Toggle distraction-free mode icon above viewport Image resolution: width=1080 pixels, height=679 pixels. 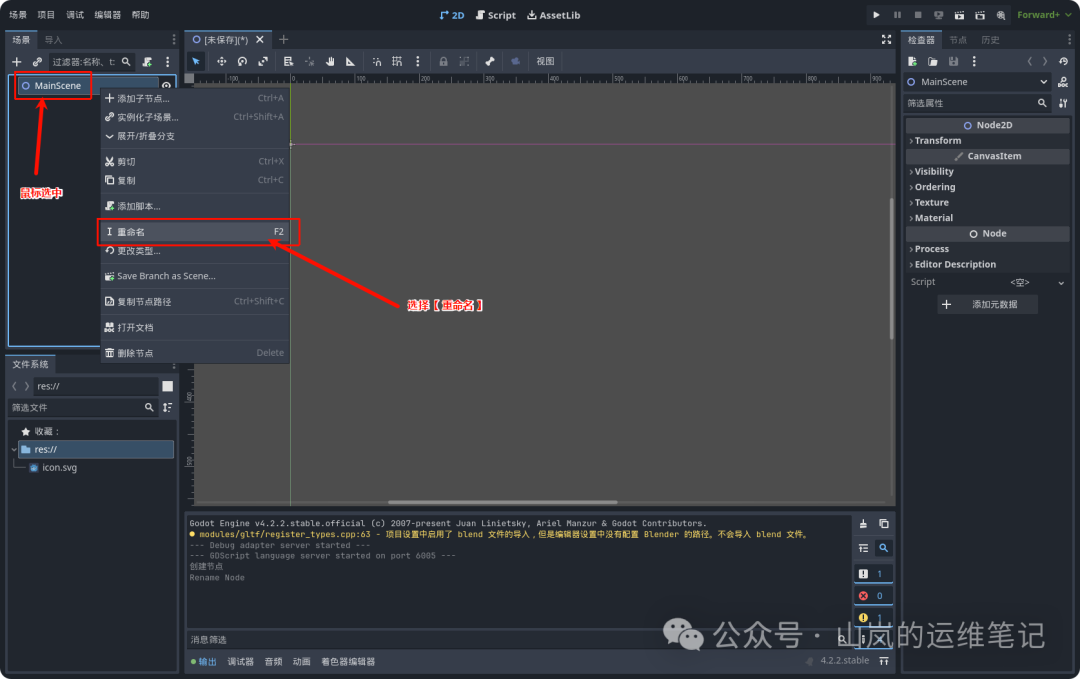tap(886, 39)
